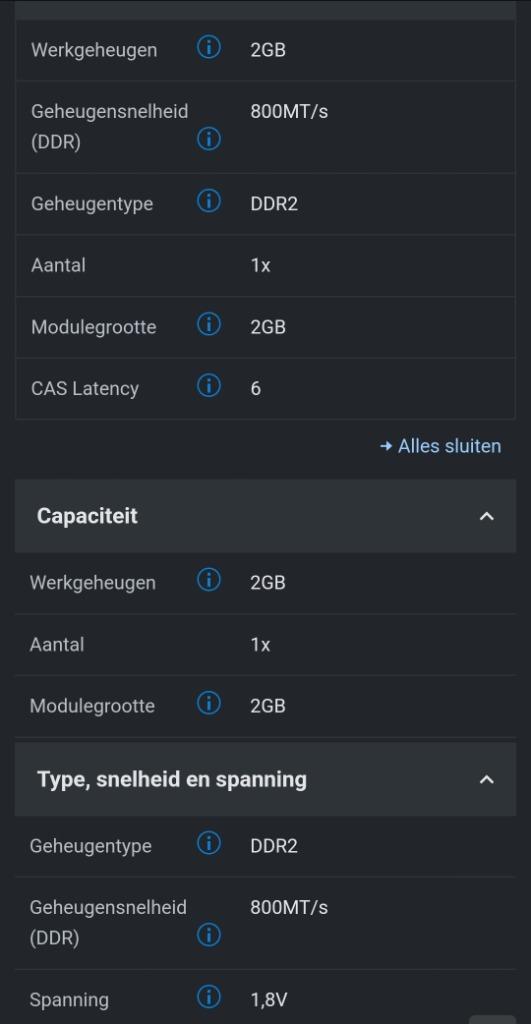
Task: Click the Capaciteit section header
Action: (x=265, y=516)
